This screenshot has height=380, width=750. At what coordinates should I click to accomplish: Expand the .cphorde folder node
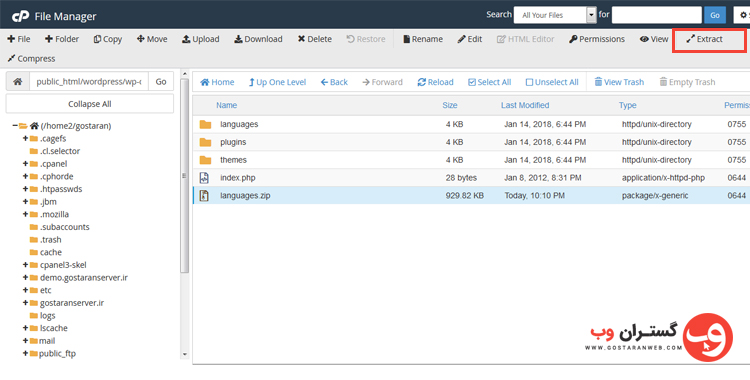tap(25, 176)
